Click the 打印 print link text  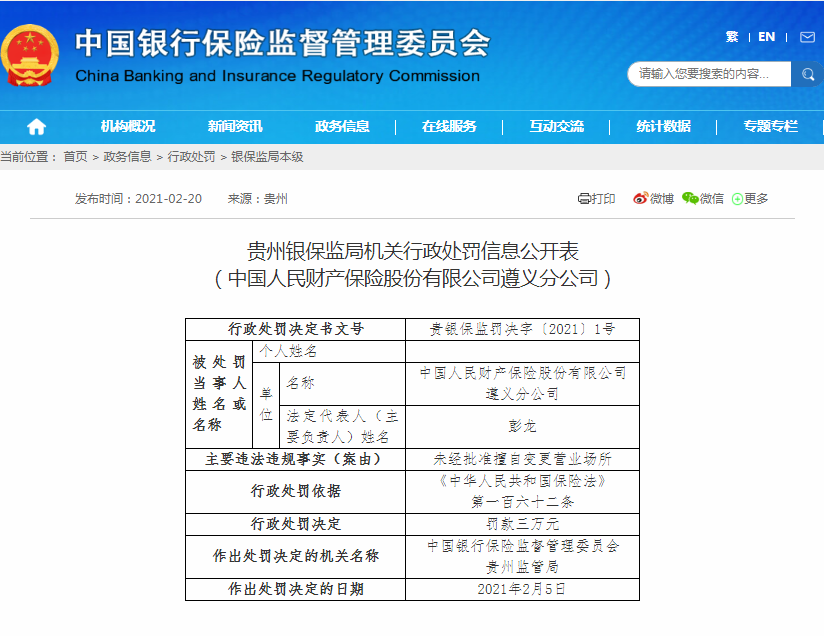pos(603,199)
